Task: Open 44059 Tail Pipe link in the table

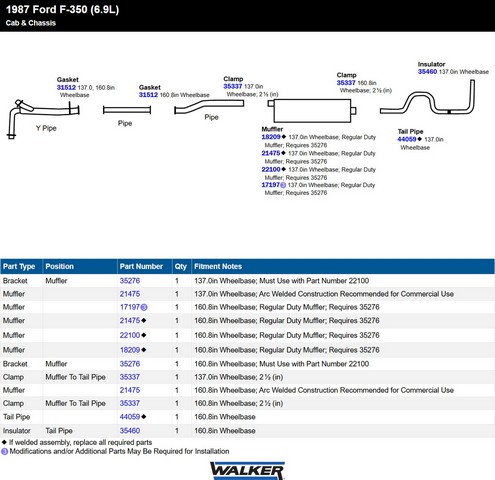Action: (130, 417)
